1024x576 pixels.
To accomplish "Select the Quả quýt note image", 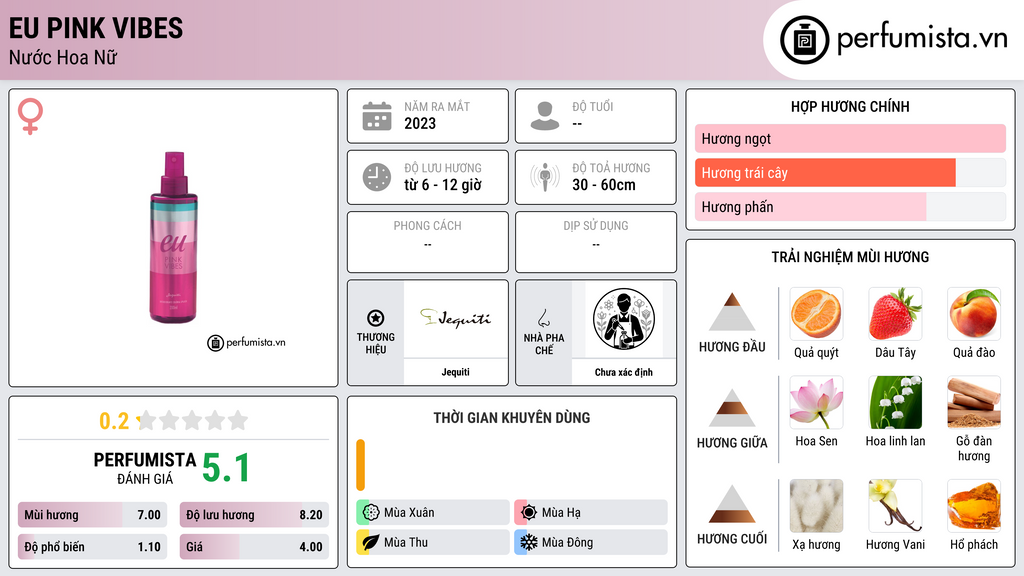I will (816, 313).
